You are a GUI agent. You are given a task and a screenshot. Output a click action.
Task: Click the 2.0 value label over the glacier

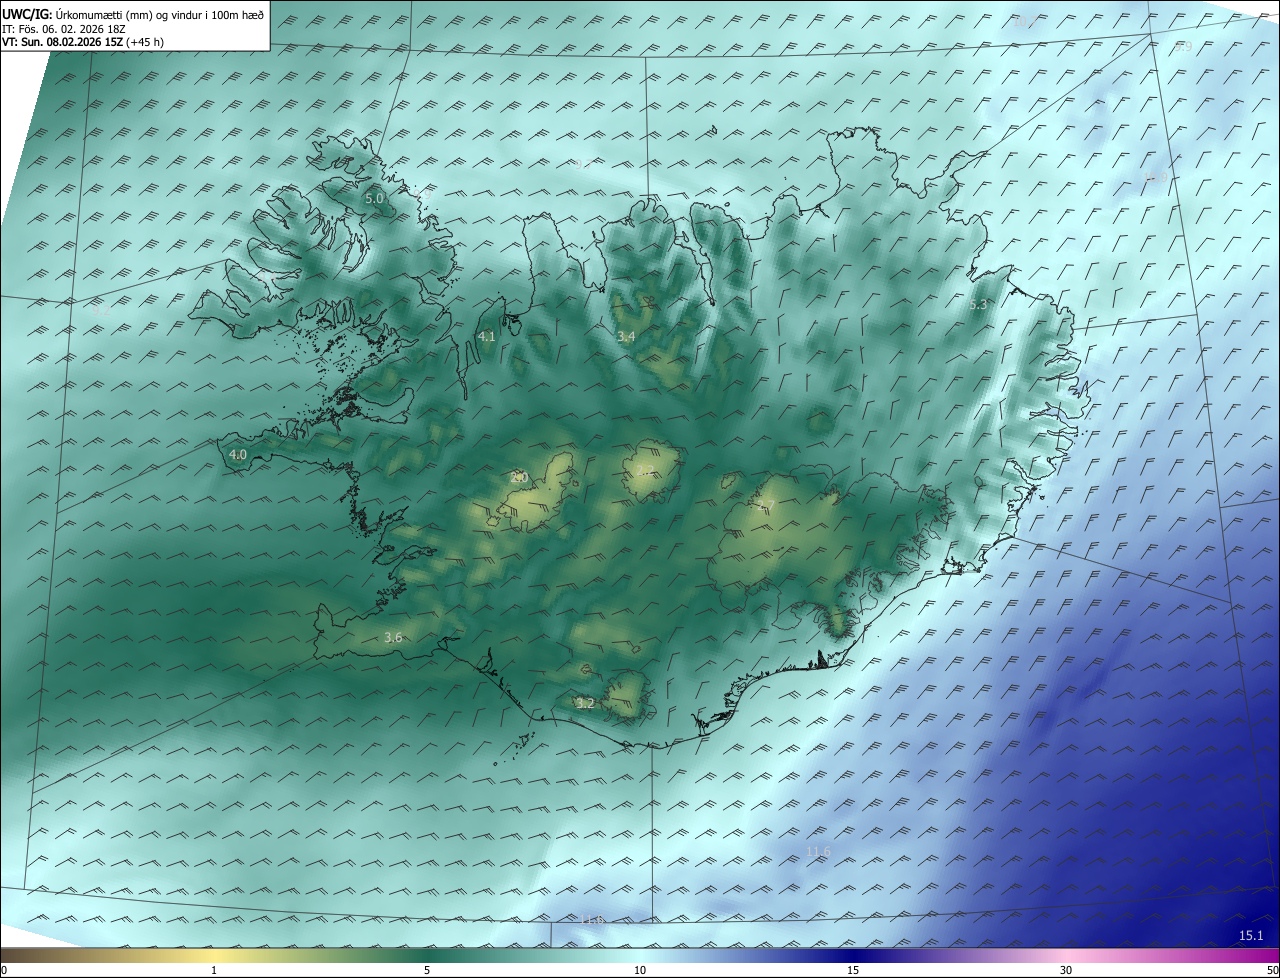[x=518, y=478]
